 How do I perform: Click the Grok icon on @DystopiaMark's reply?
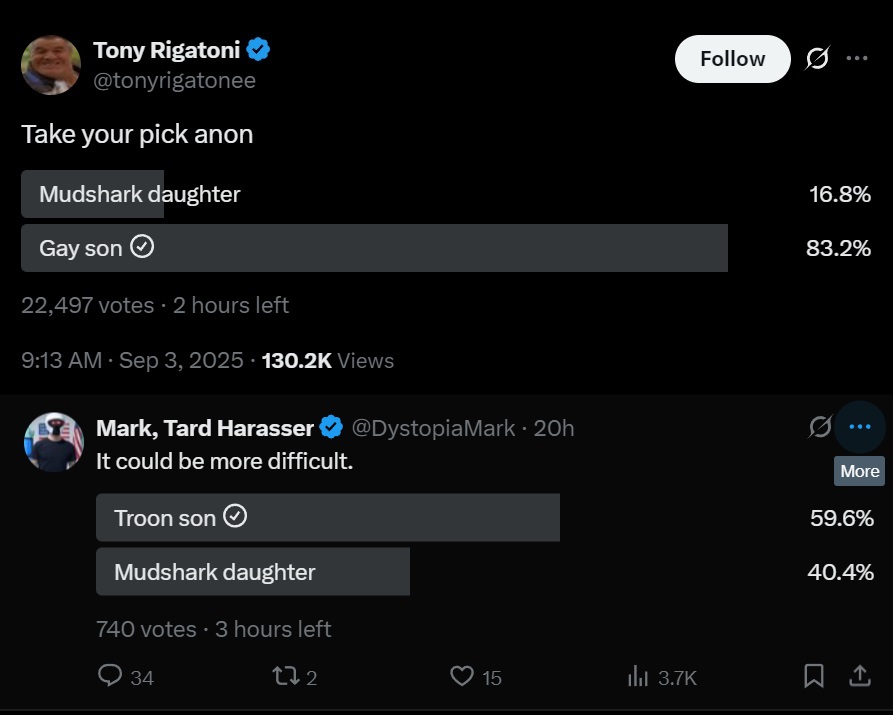click(819, 428)
